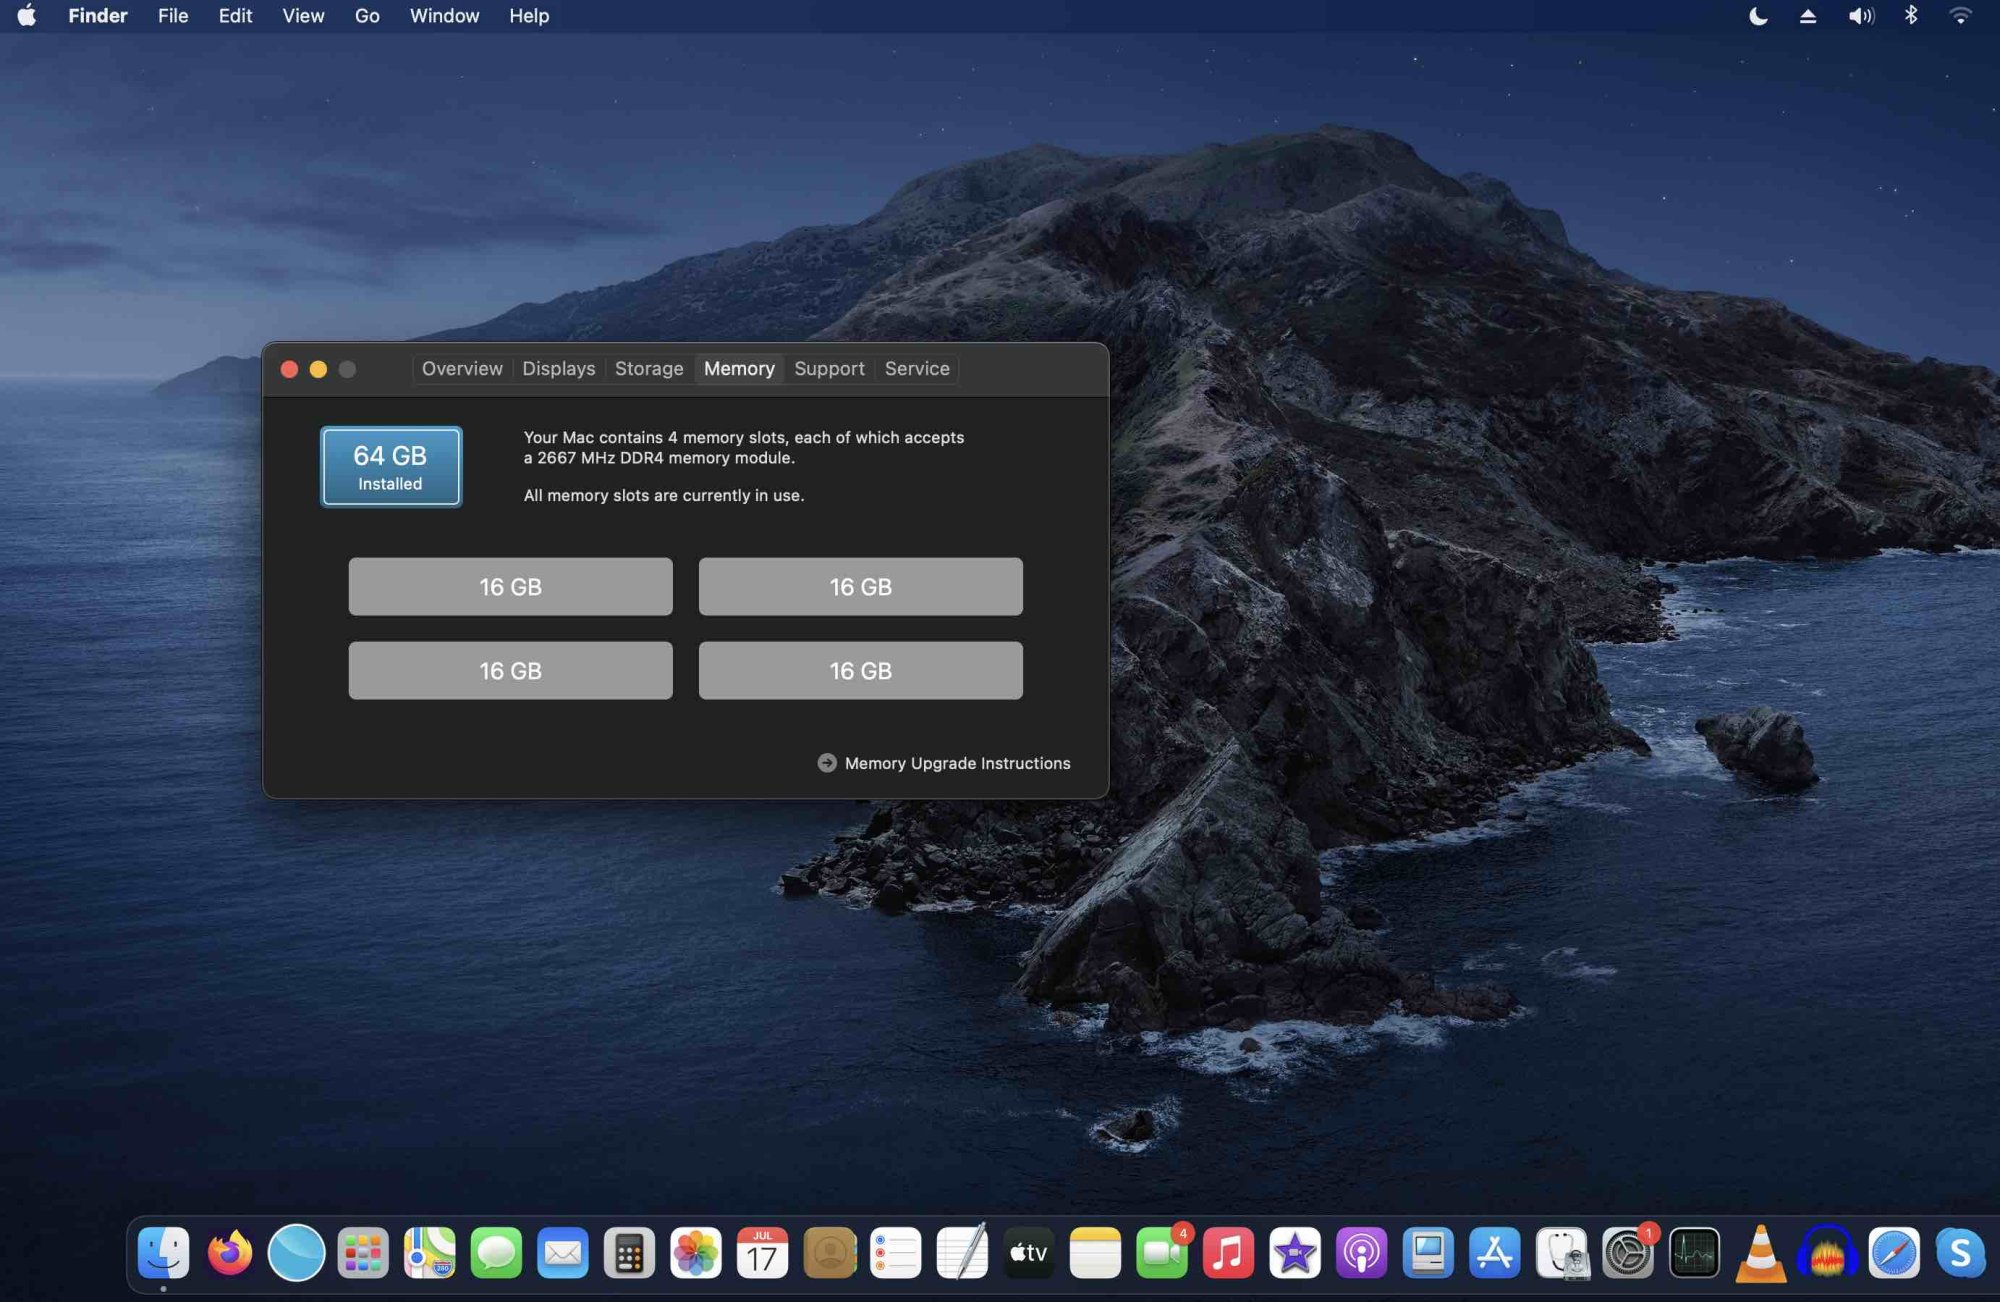The height and width of the screenshot is (1302, 2000).
Task: Open the Go menu
Action: click(x=367, y=16)
